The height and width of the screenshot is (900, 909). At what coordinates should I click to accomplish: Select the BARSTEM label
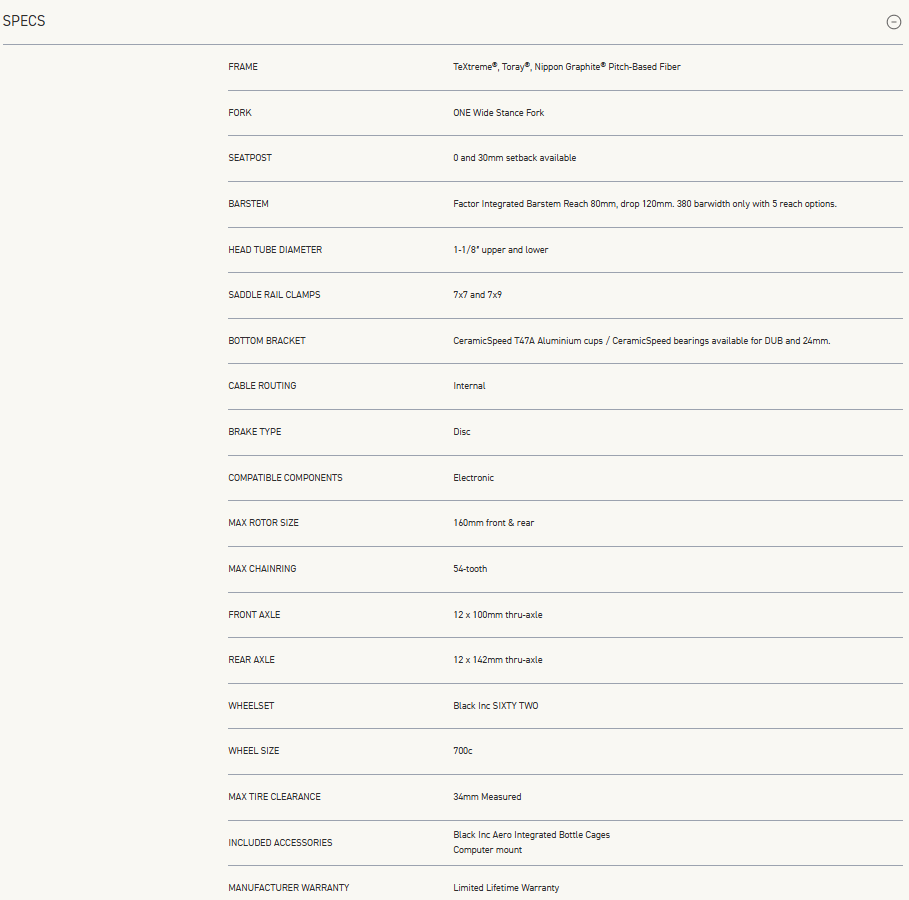248,204
